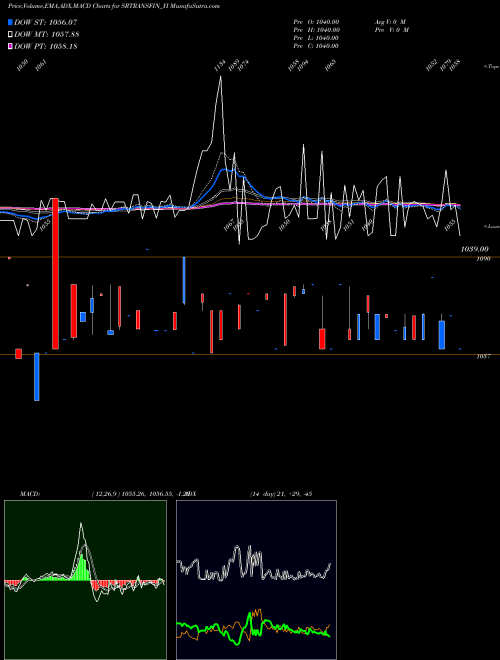
Task: Click the tallest red candlestick bar
Action: tap(55, 274)
